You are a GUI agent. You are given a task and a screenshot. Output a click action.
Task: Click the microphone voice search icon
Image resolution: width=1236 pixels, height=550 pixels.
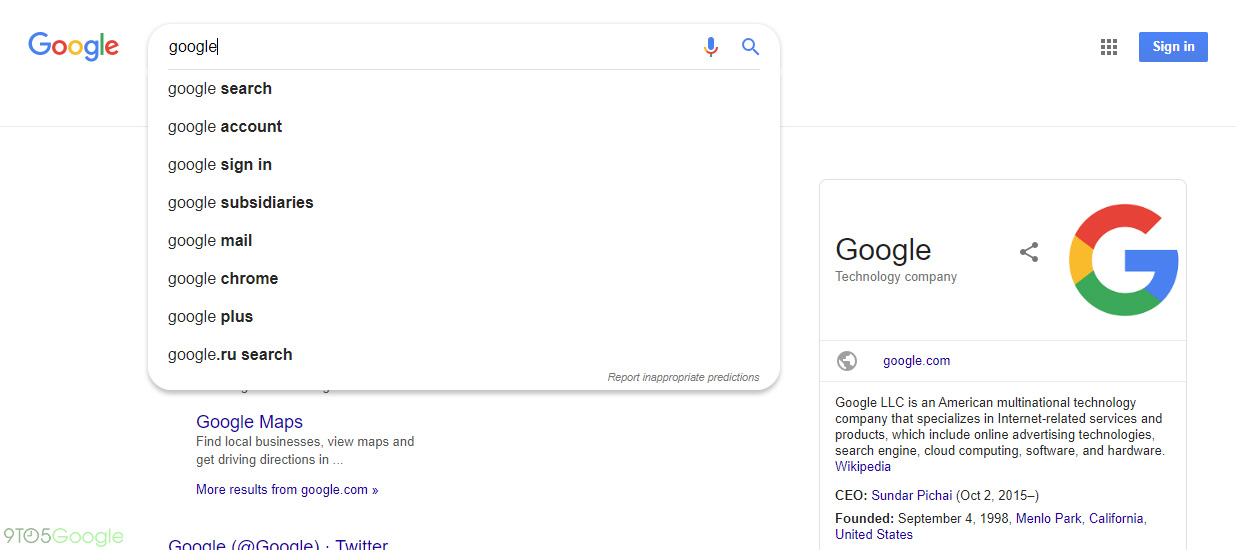[711, 47]
